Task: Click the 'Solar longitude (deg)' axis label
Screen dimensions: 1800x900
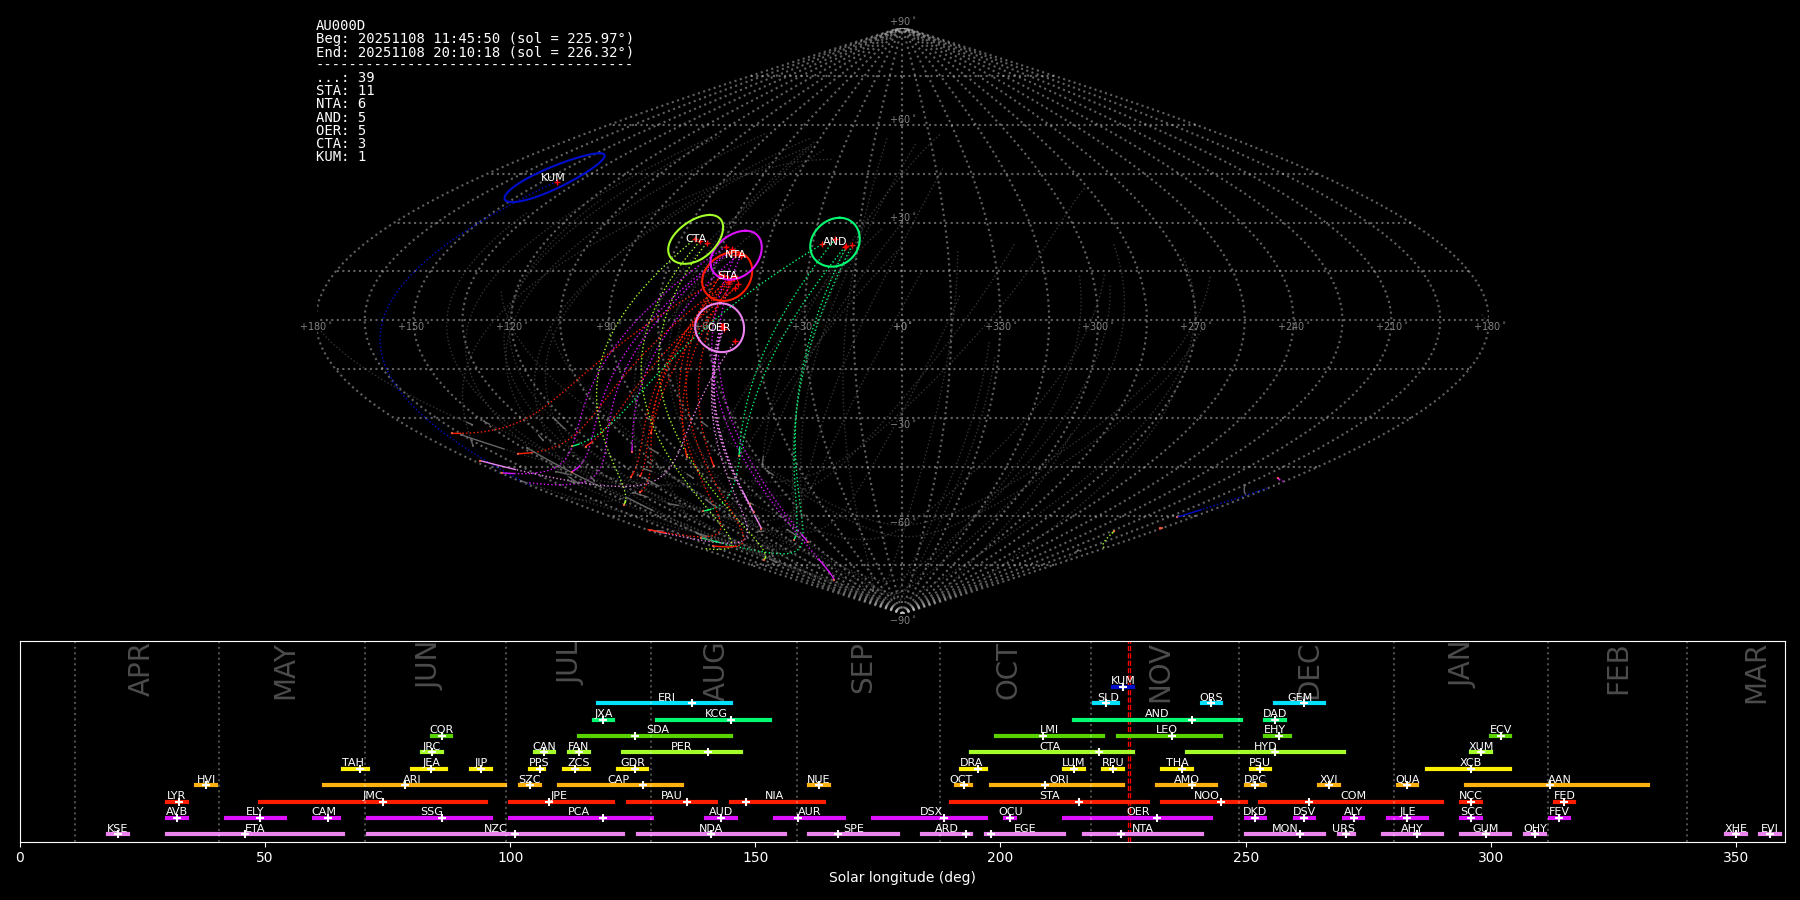Action: (x=901, y=878)
